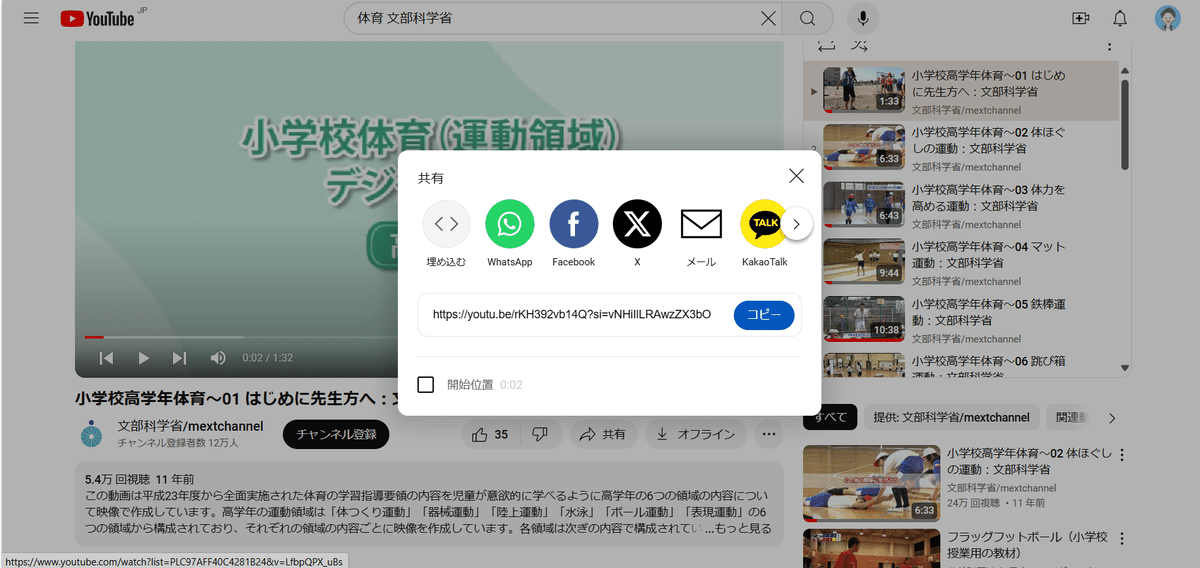
Task: Open the create video icon
Action: 1080,18
